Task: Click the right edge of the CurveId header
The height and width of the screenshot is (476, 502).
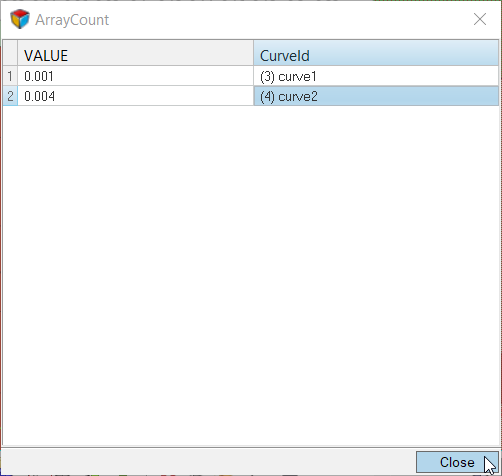Action: click(x=498, y=53)
